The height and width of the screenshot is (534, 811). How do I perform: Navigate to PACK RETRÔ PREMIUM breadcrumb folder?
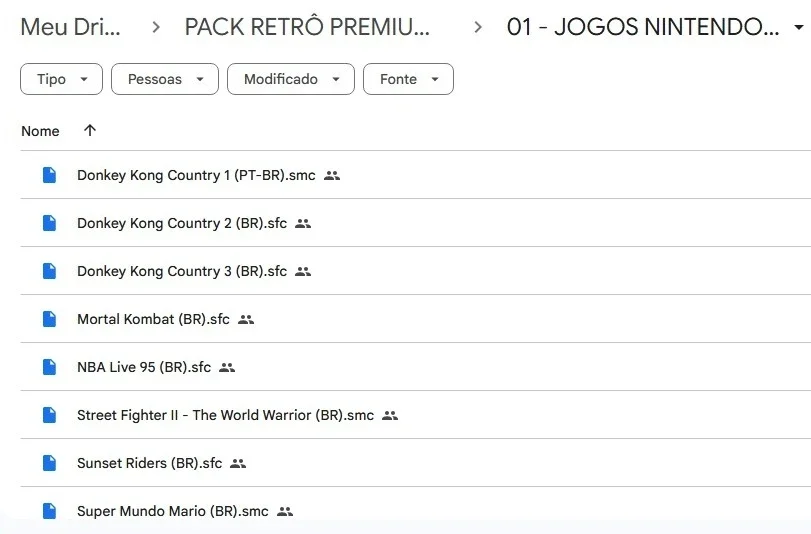307,27
